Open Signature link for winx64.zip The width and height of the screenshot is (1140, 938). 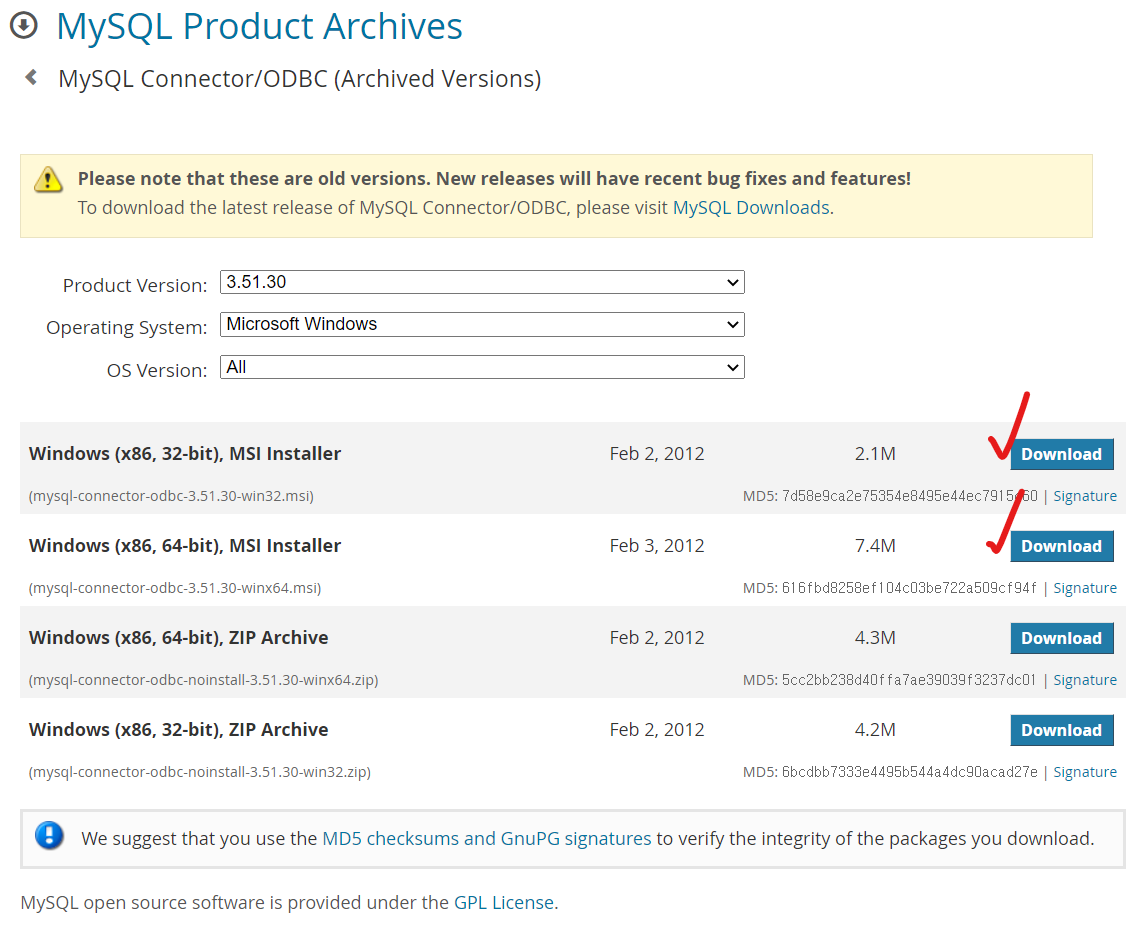click(1085, 680)
